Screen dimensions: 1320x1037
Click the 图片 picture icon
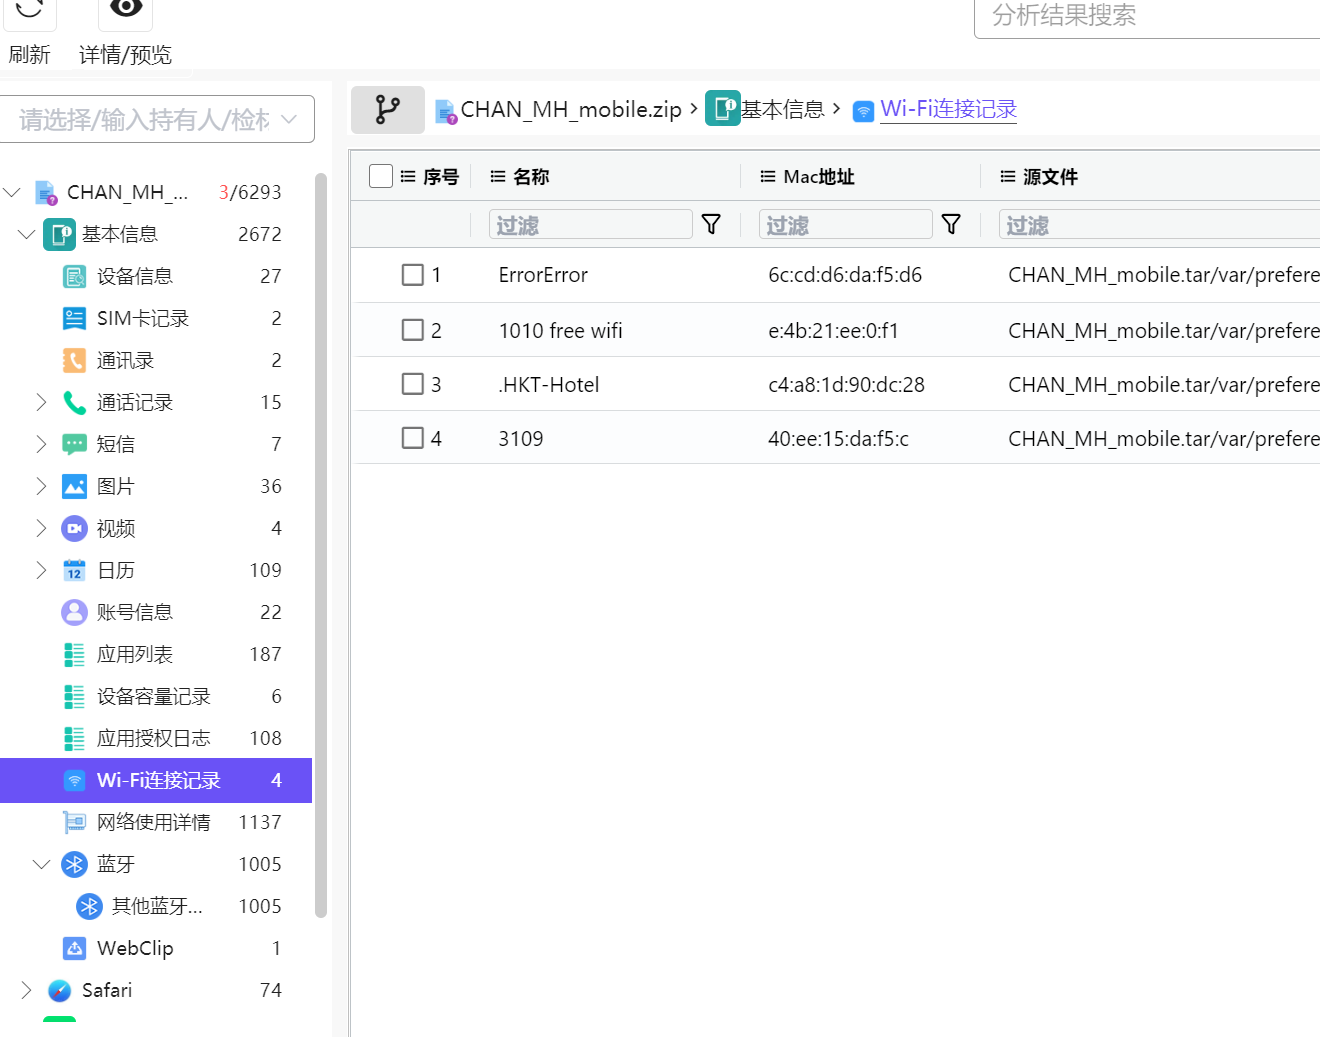pos(74,486)
